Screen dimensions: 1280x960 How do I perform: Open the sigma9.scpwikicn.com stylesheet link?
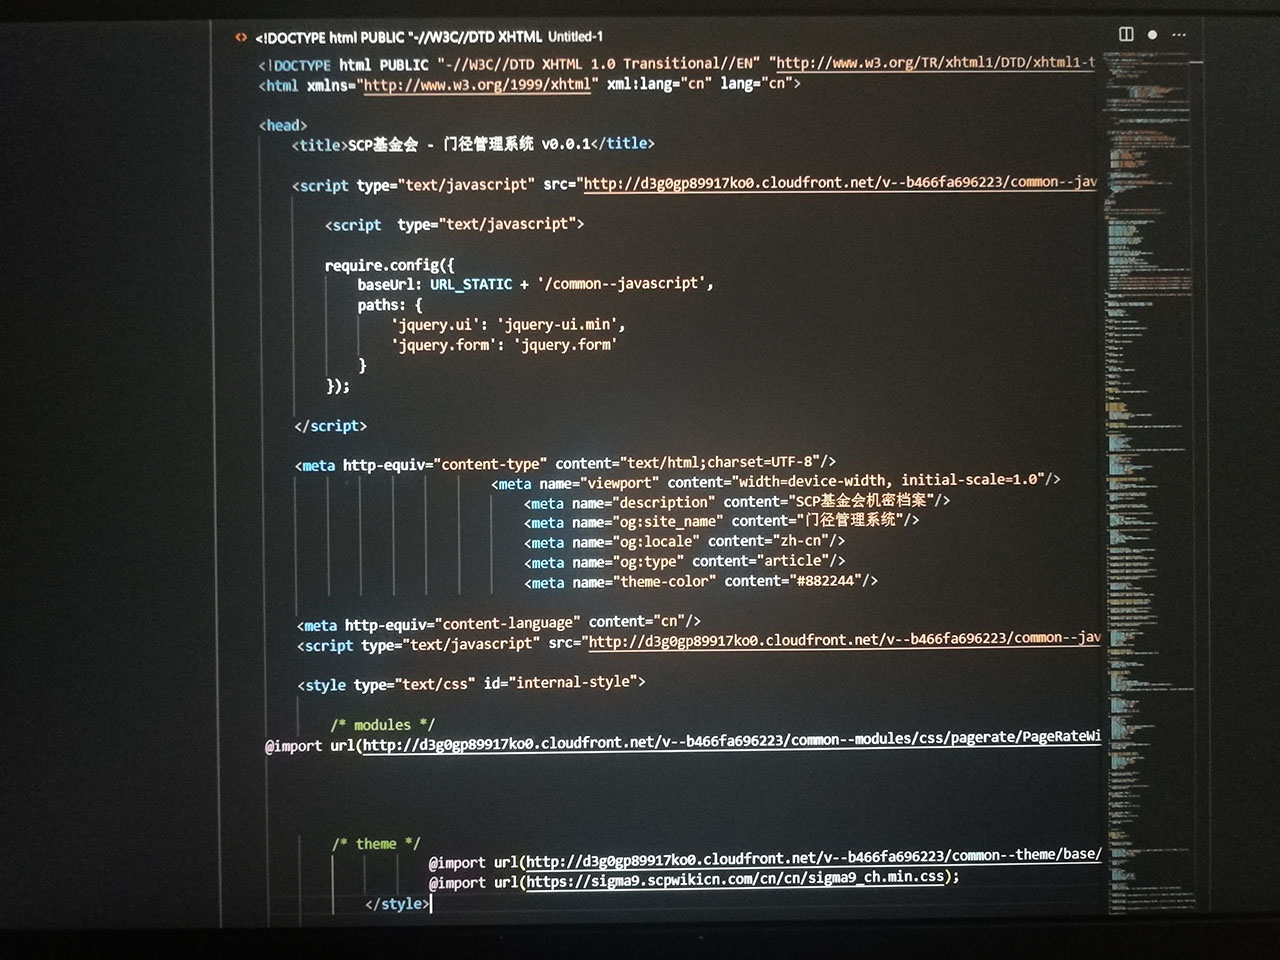coord(735,879)
